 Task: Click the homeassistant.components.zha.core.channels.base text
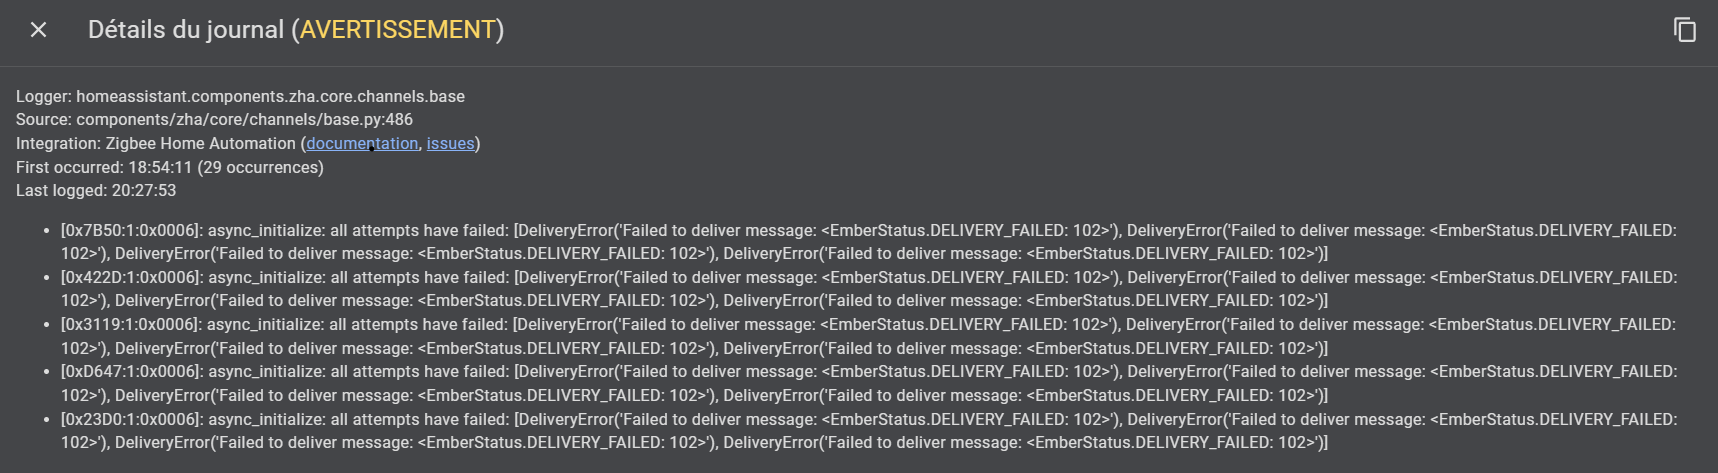tap(270, 96)
